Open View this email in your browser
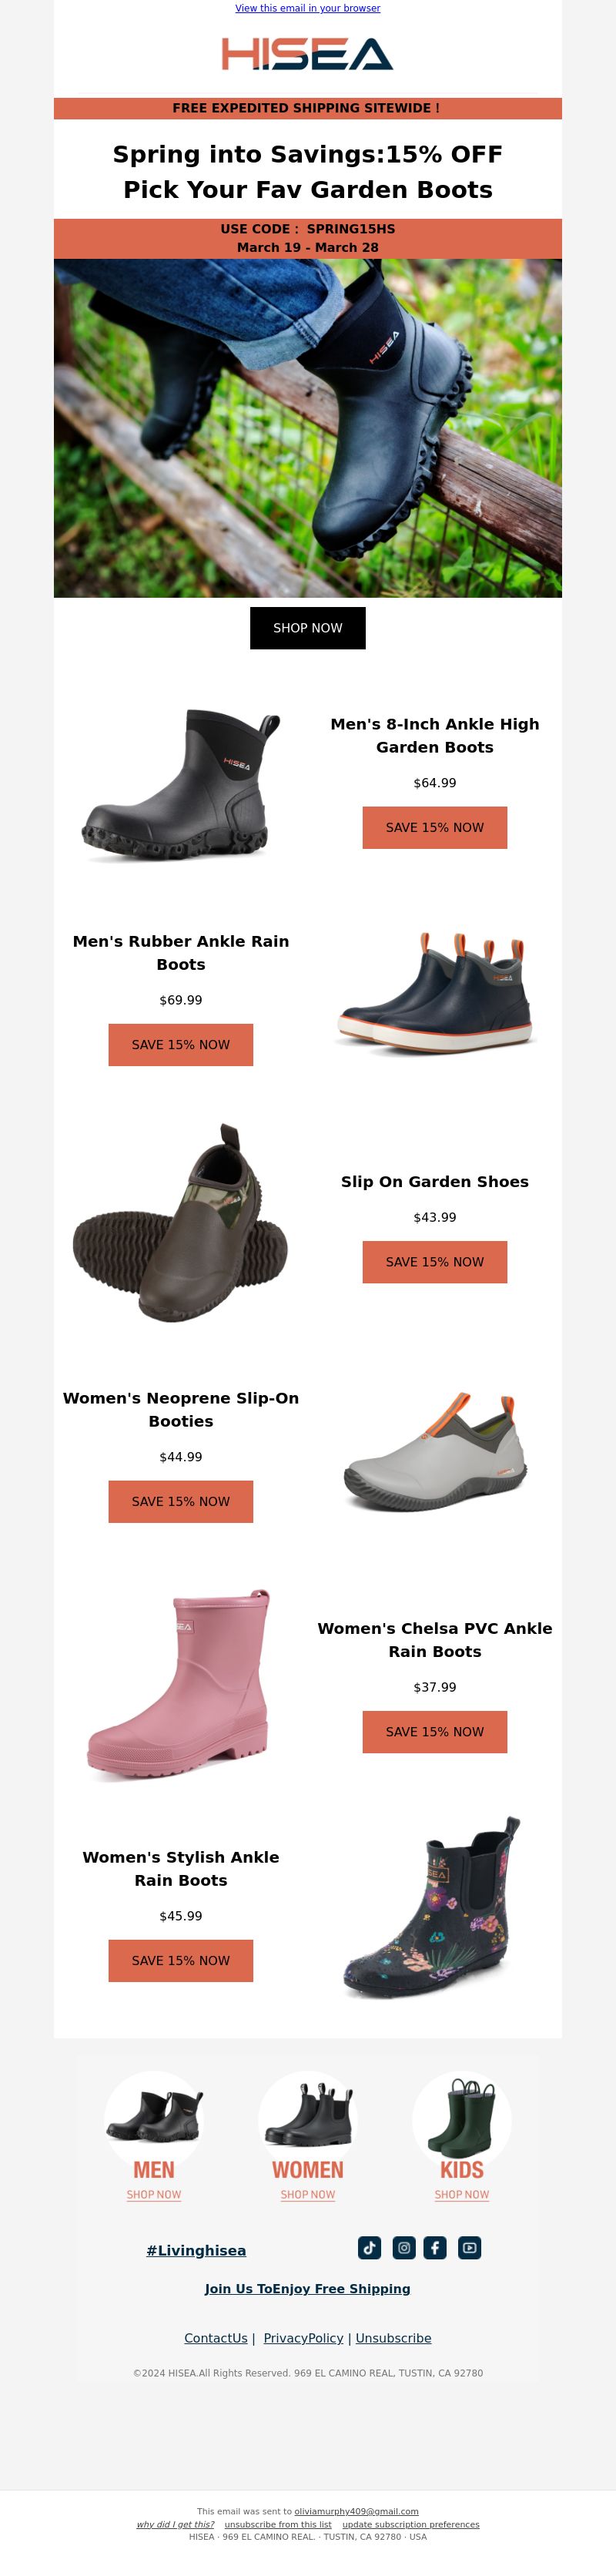 click(x=308, y=8)
